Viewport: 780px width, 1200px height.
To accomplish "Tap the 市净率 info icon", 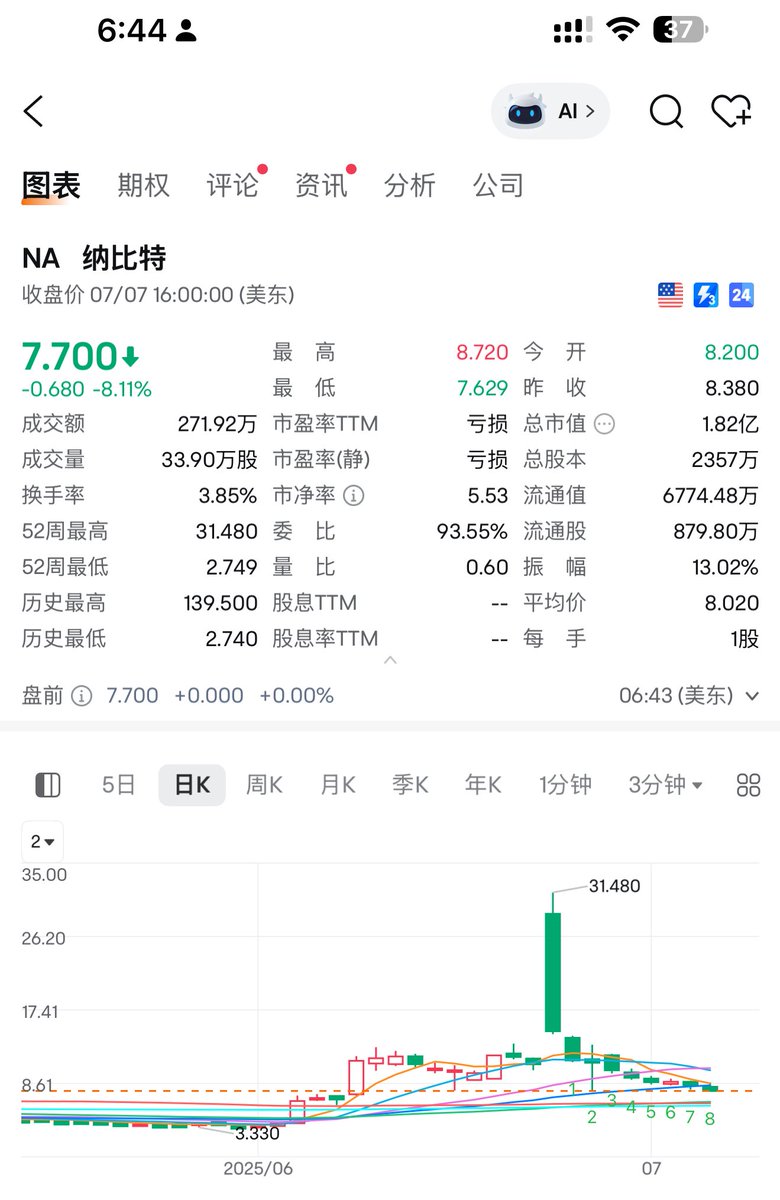I will point(354,496).
